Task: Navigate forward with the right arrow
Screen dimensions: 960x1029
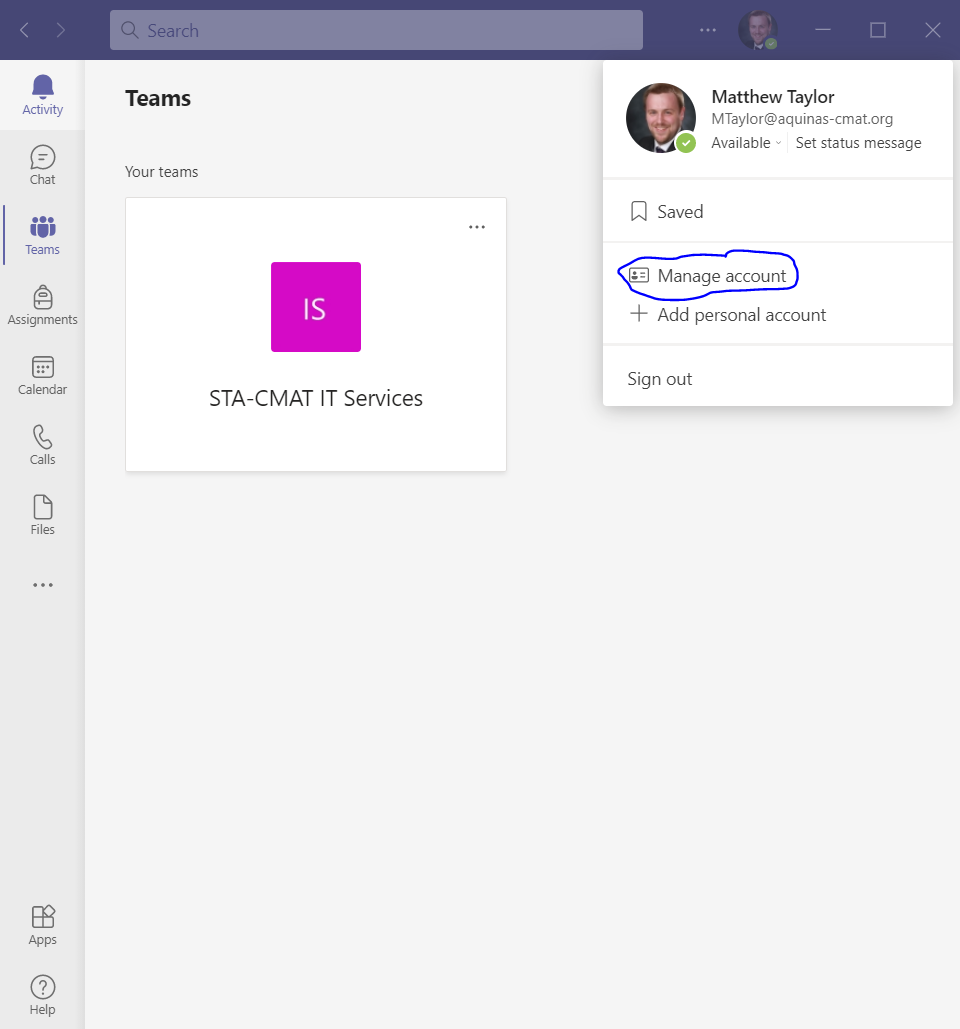Action: (61, 30)
